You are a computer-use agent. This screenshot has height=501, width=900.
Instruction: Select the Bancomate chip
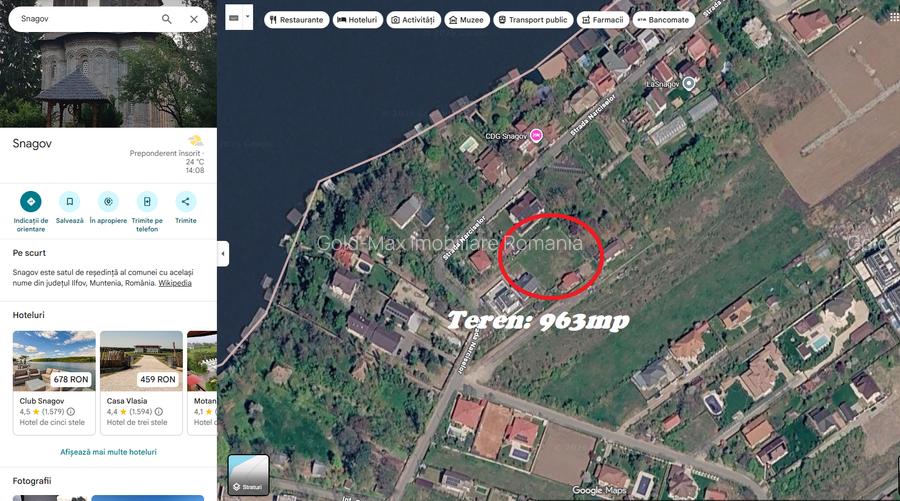pos(664,20)
